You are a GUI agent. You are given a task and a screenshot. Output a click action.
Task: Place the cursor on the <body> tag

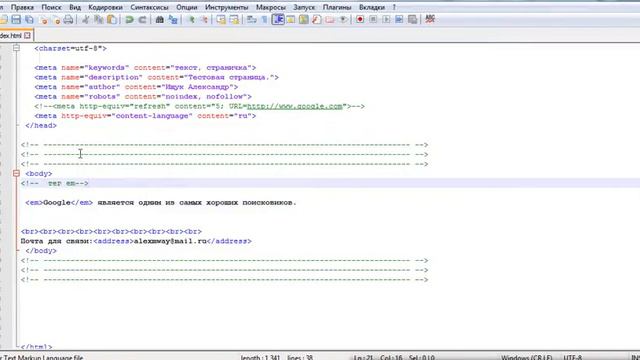point(39,174)
